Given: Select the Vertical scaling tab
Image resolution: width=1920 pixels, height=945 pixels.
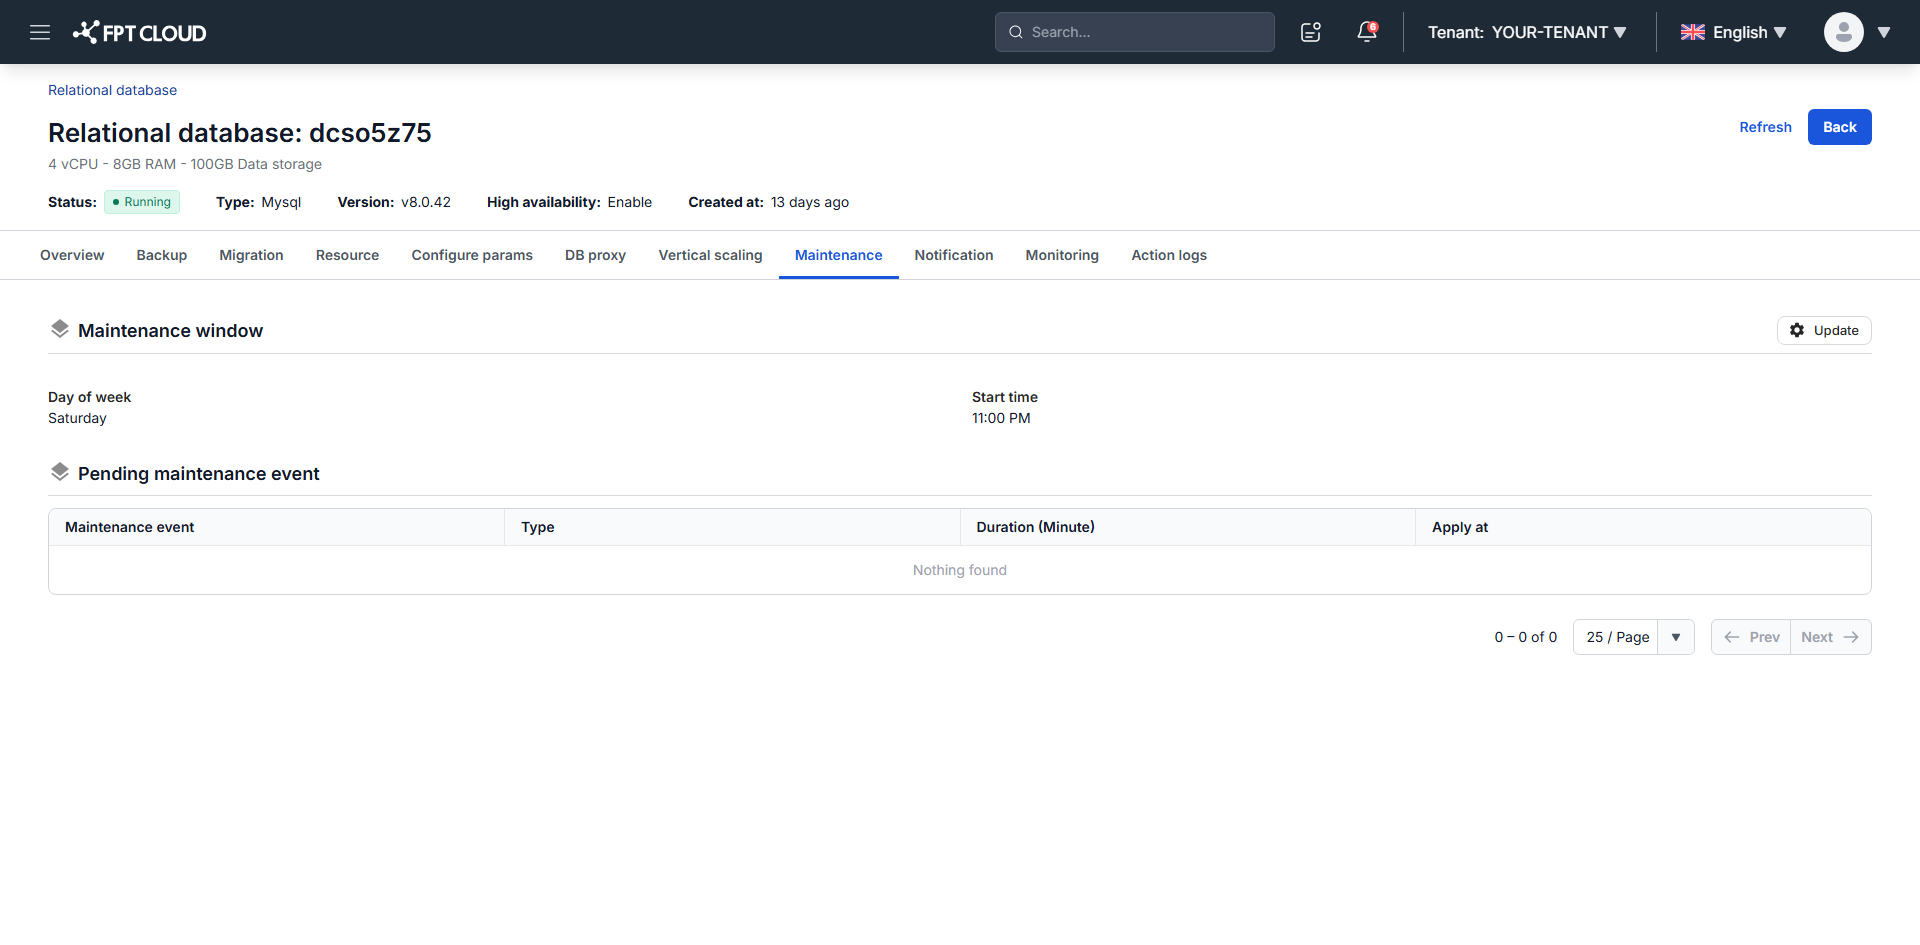Looking at the screenshot, I should 710,255.
